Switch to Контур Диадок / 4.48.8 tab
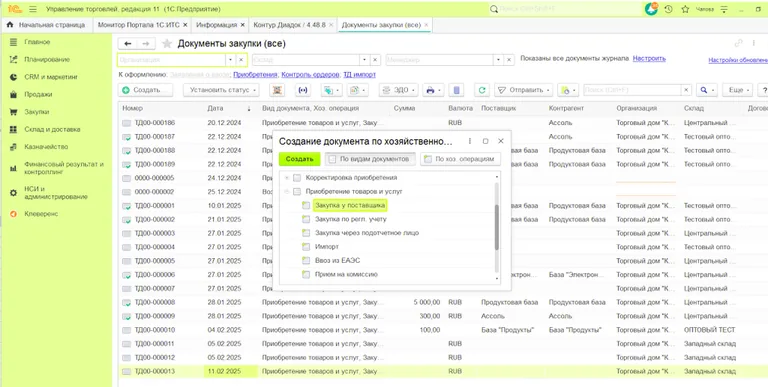768x387 pixels. [x=289, y=24]
